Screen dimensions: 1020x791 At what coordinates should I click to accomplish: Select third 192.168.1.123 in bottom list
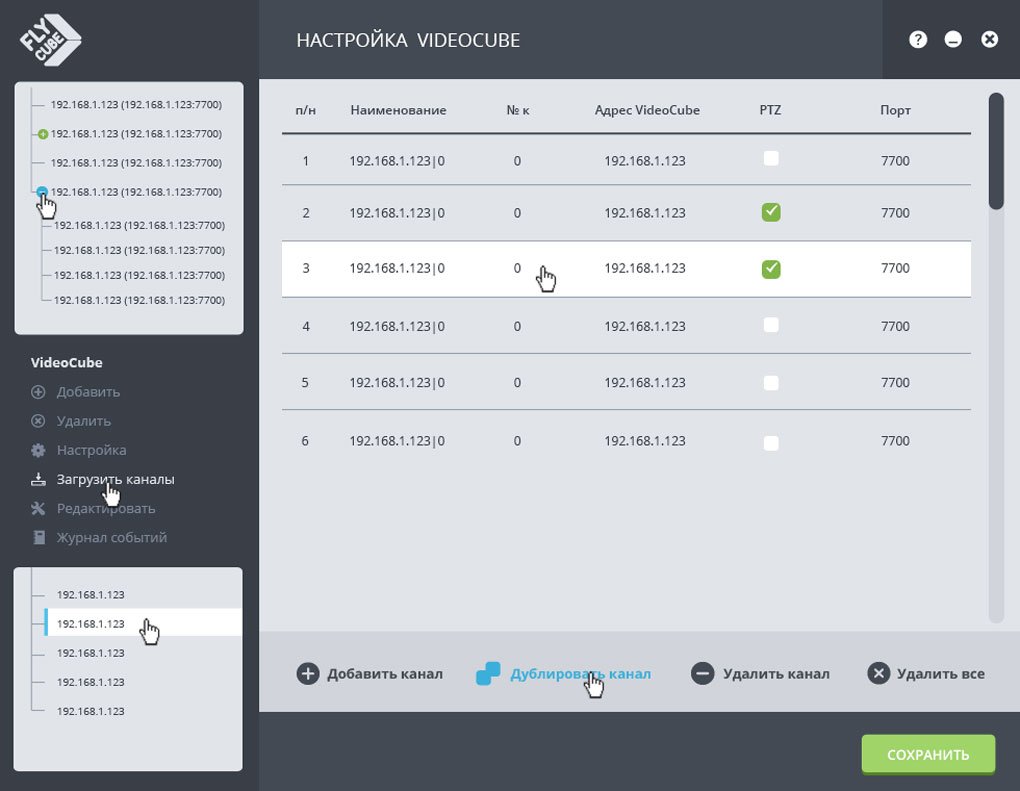pos(90,653)
